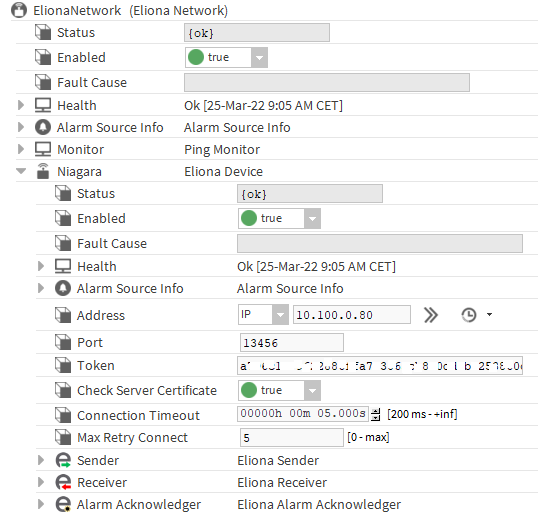Click the Connection Timeout stepper arrows
The height and width of the screenshot is (514, 538).
[376, 414]
